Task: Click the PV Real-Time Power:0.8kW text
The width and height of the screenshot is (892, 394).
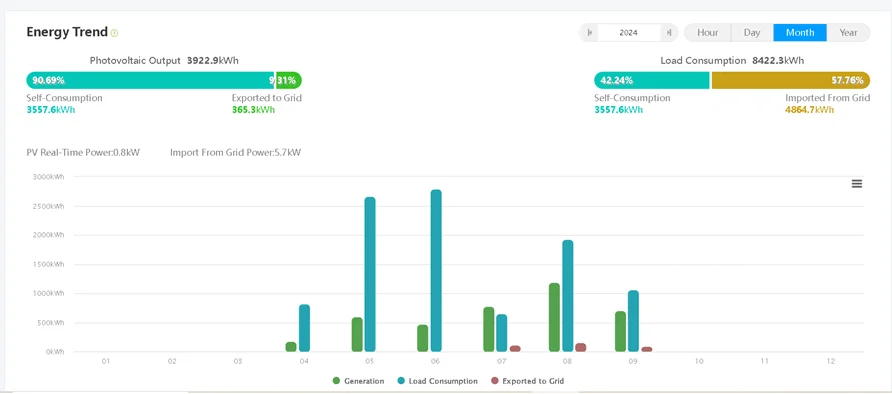Action: [83, 152]
